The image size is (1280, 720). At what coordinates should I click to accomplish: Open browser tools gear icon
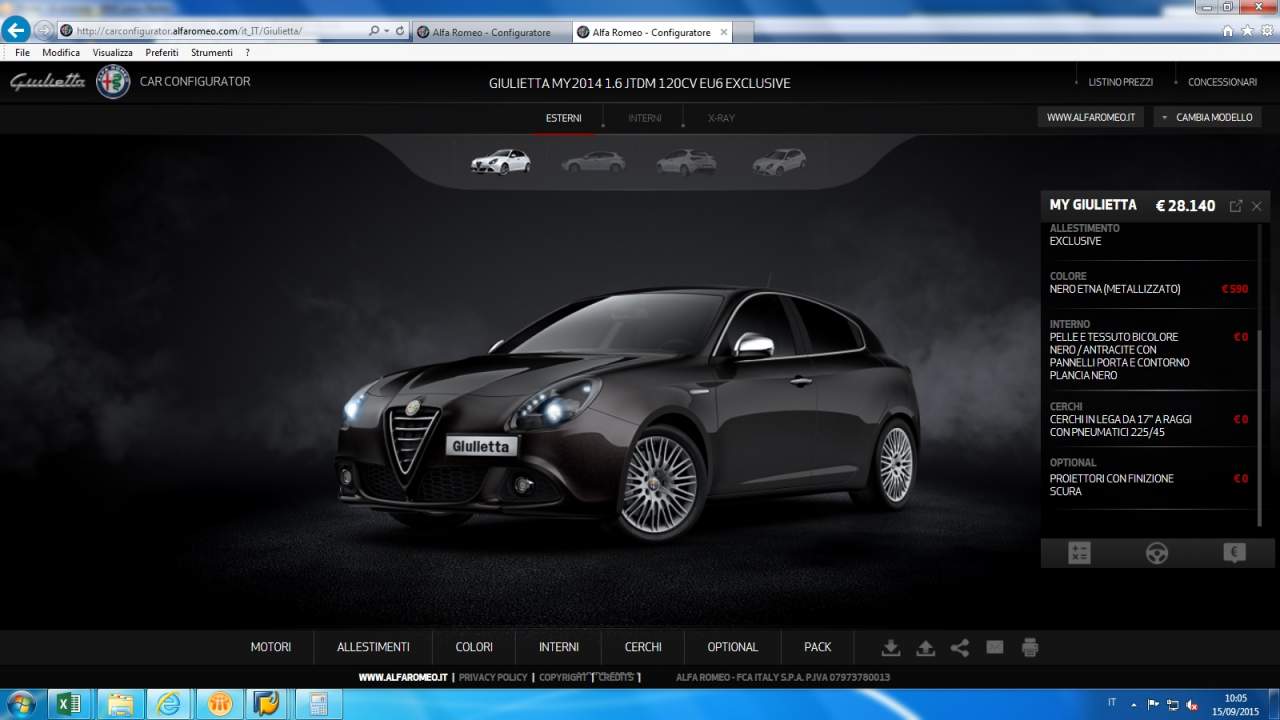(x=1266, y=31)
